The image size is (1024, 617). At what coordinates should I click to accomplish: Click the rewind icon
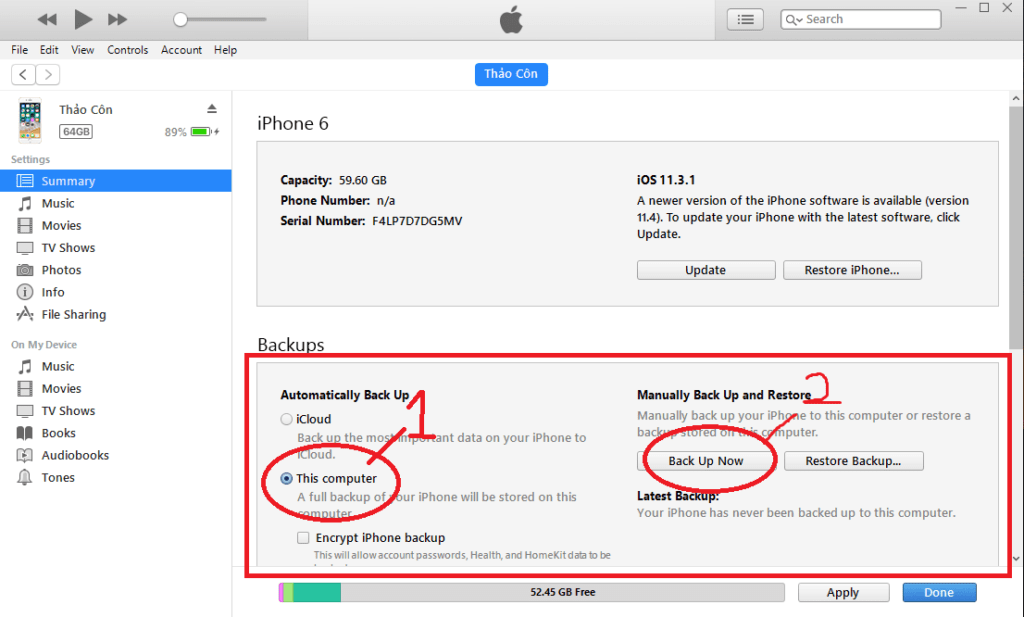(x=47, y=20)
